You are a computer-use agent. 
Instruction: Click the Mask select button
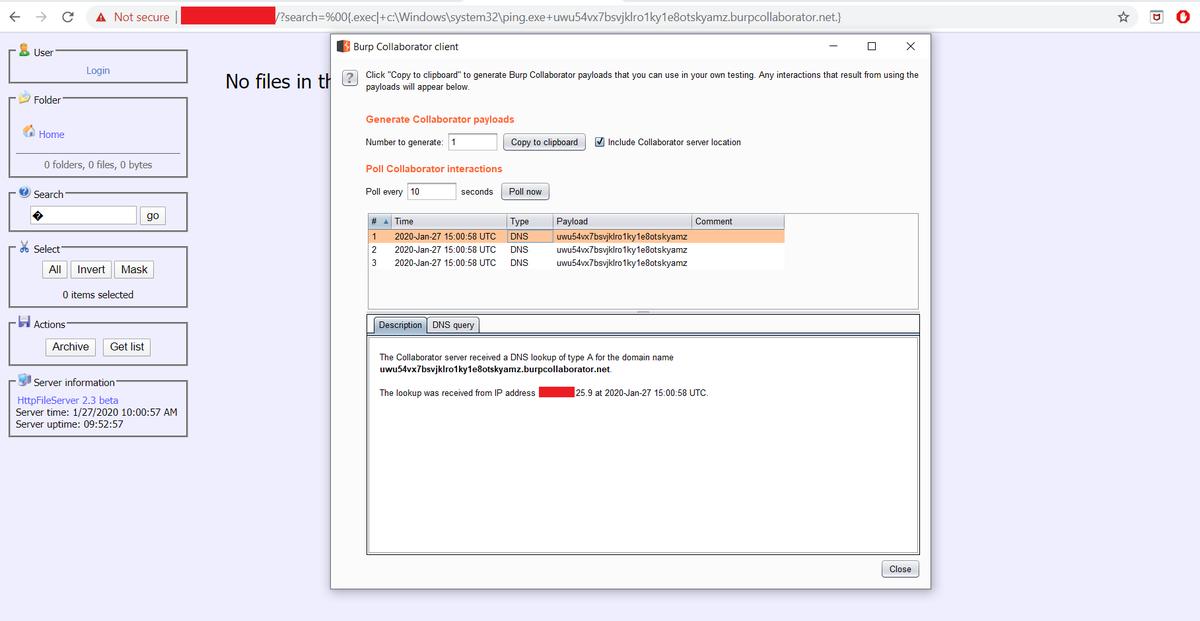click(134, 269)
